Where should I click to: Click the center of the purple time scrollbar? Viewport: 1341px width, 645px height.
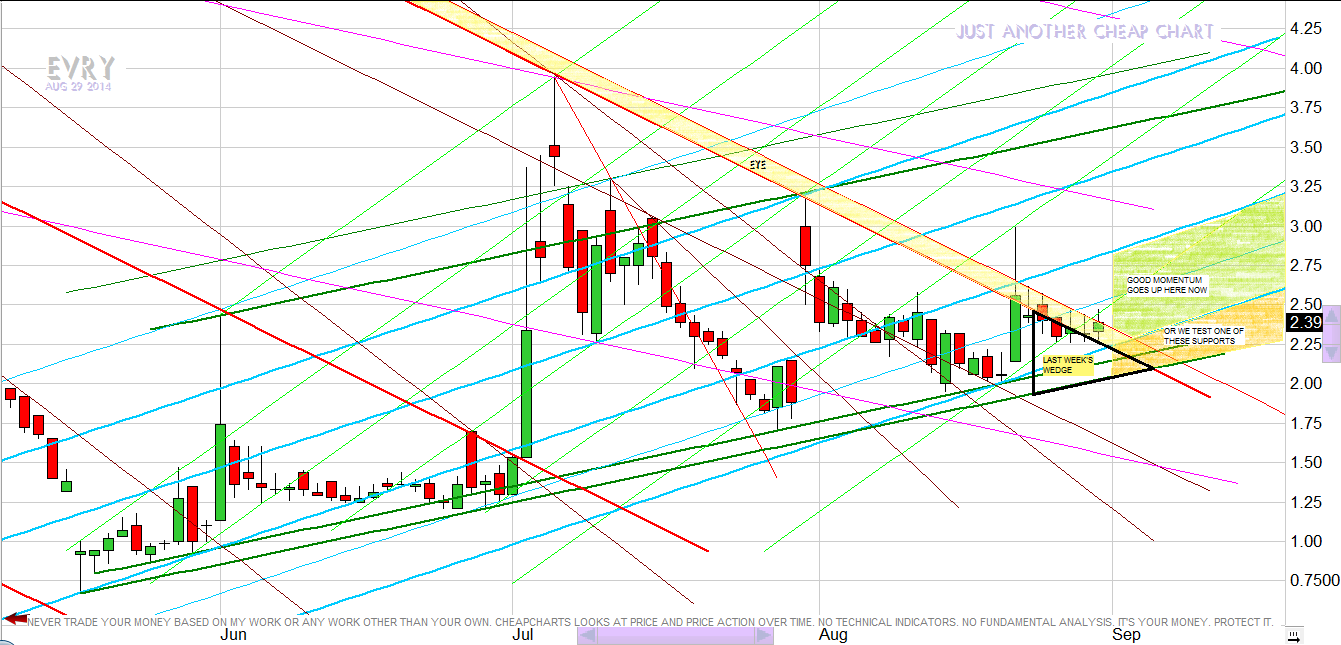coord(674,635)
